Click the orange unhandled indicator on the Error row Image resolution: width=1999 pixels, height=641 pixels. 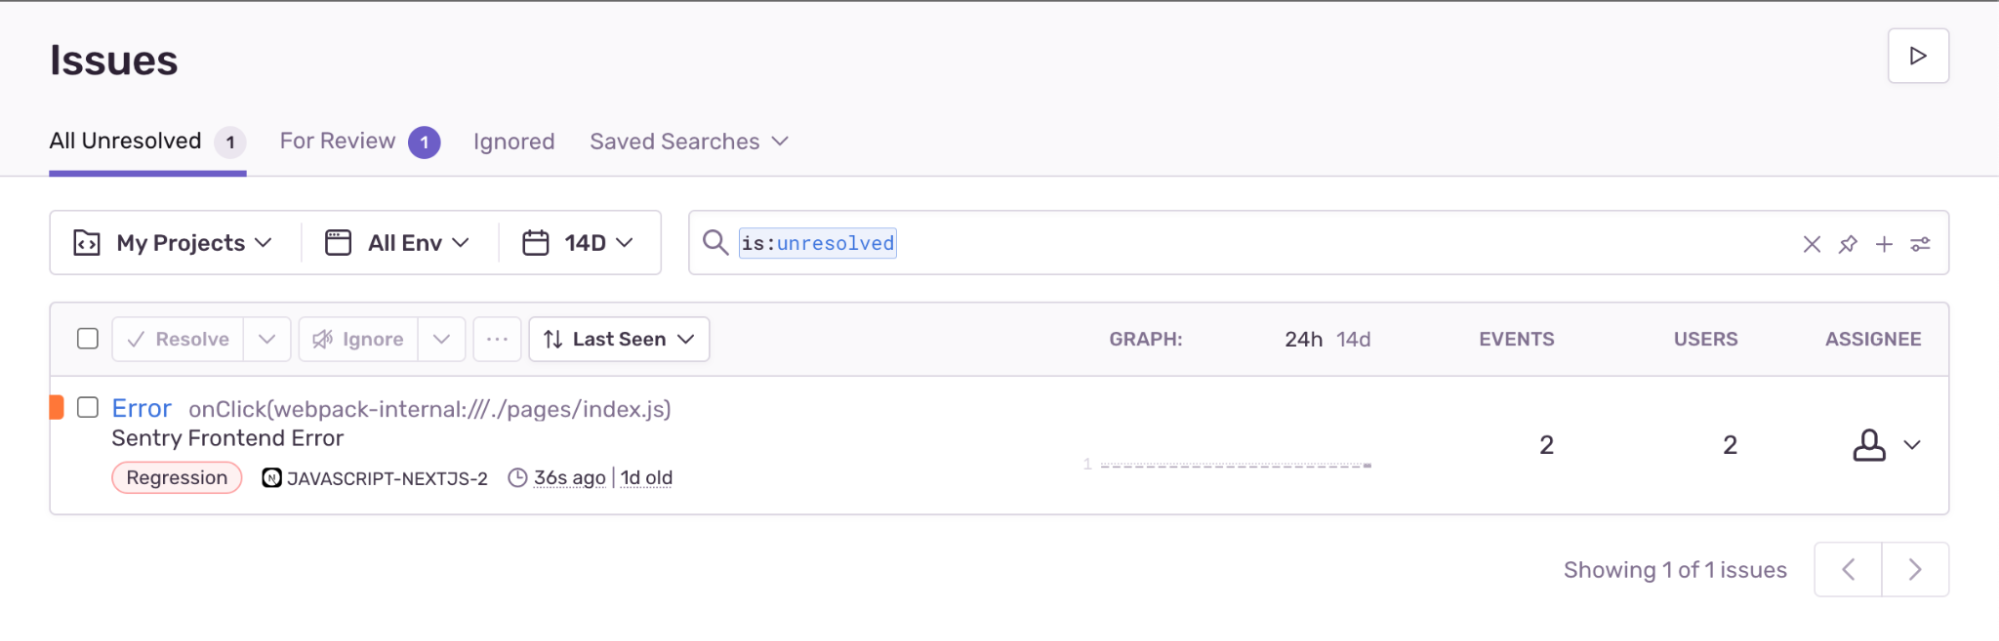57,407
